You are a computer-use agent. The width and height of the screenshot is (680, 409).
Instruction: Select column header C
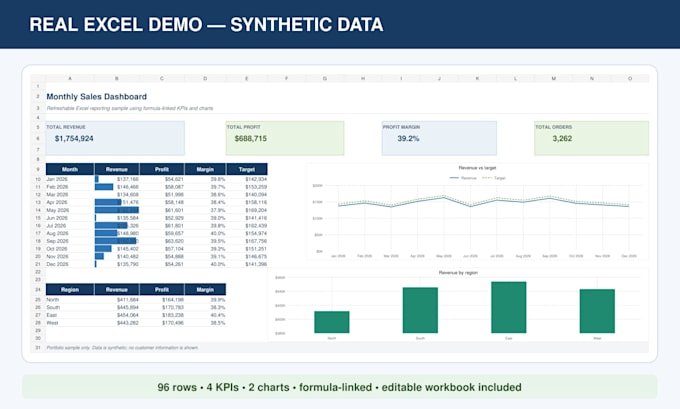point(162,79)
